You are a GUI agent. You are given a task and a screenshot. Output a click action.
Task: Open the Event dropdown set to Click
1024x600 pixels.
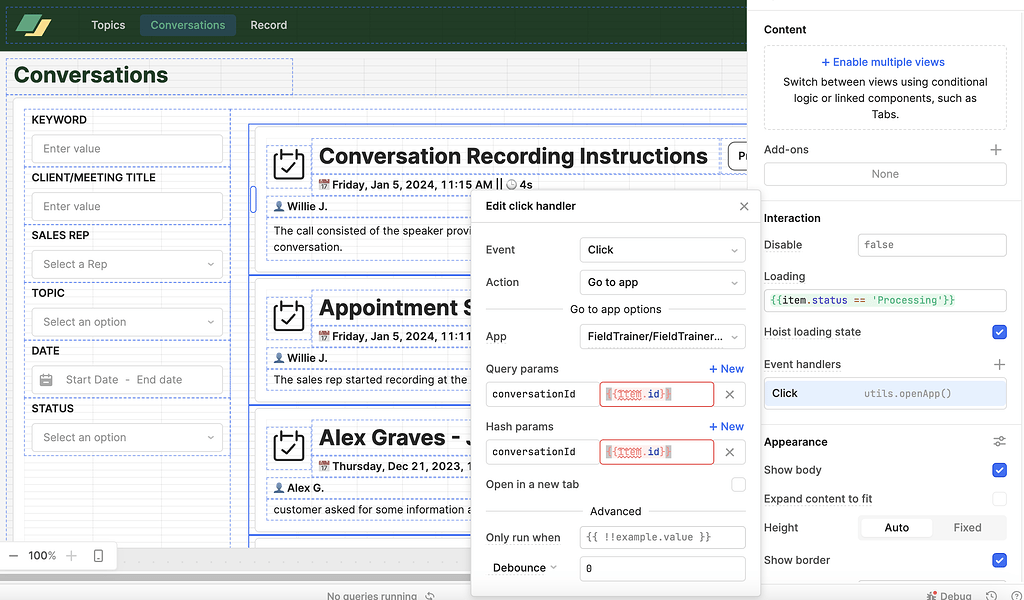[x=662, y=250]
